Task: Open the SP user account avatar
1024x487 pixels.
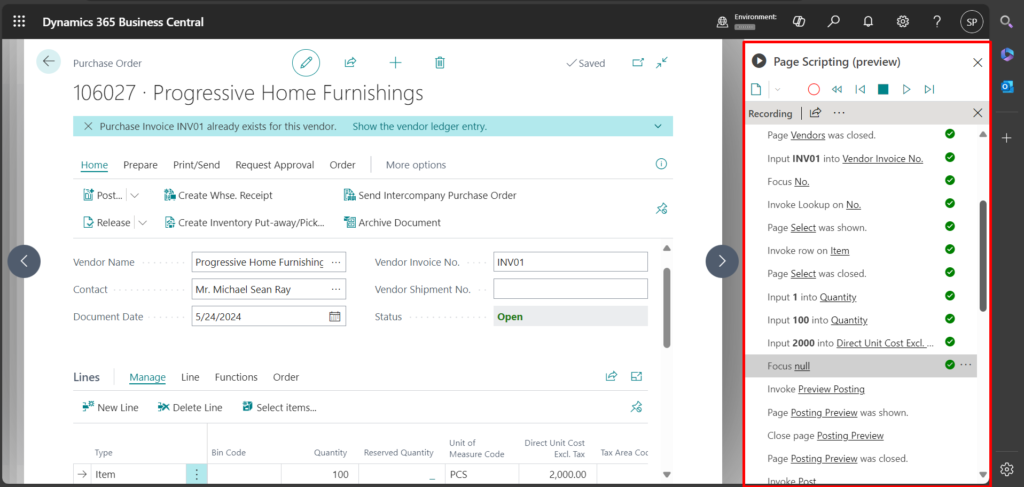Action: click(x=972, y=22)
